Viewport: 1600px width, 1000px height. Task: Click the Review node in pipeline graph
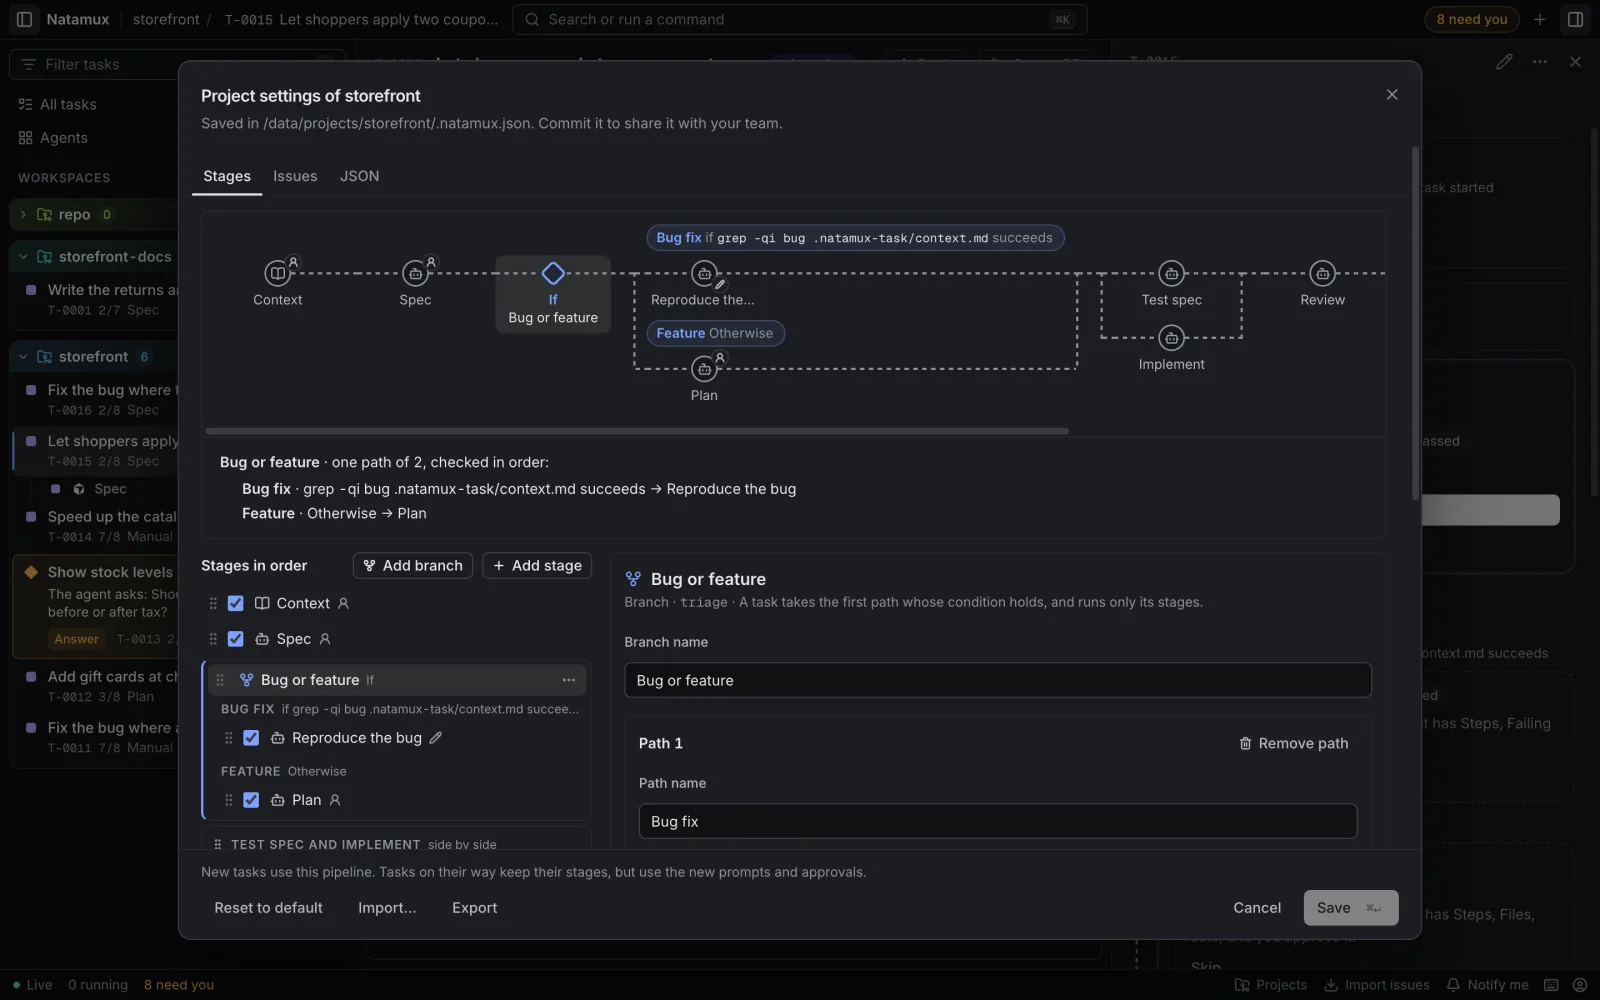tap(1322, 273)
